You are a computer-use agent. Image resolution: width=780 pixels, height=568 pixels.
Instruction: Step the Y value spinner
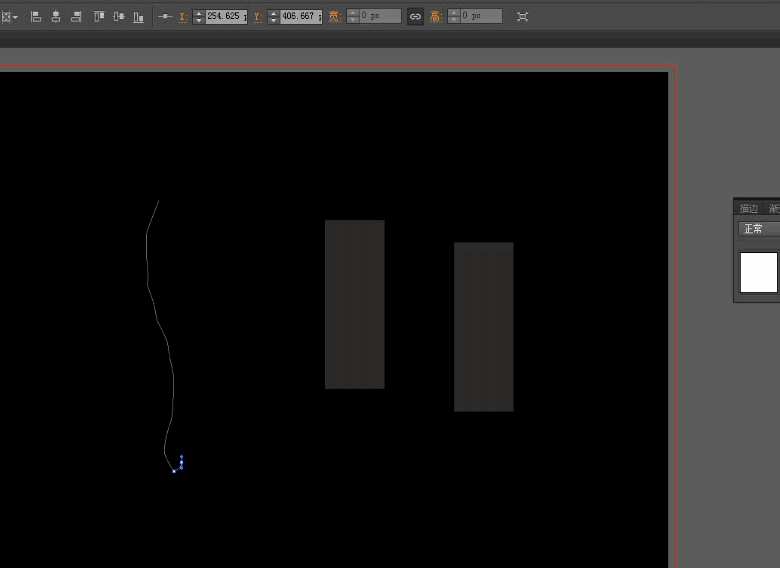tap(273, 16)
